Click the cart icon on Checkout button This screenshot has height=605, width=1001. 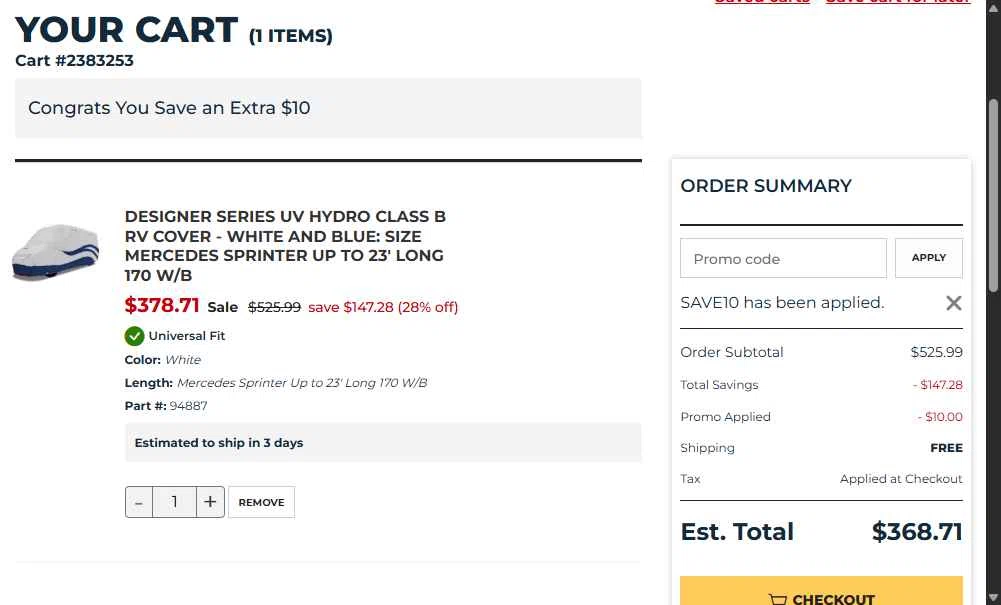(x=778, y=600)
